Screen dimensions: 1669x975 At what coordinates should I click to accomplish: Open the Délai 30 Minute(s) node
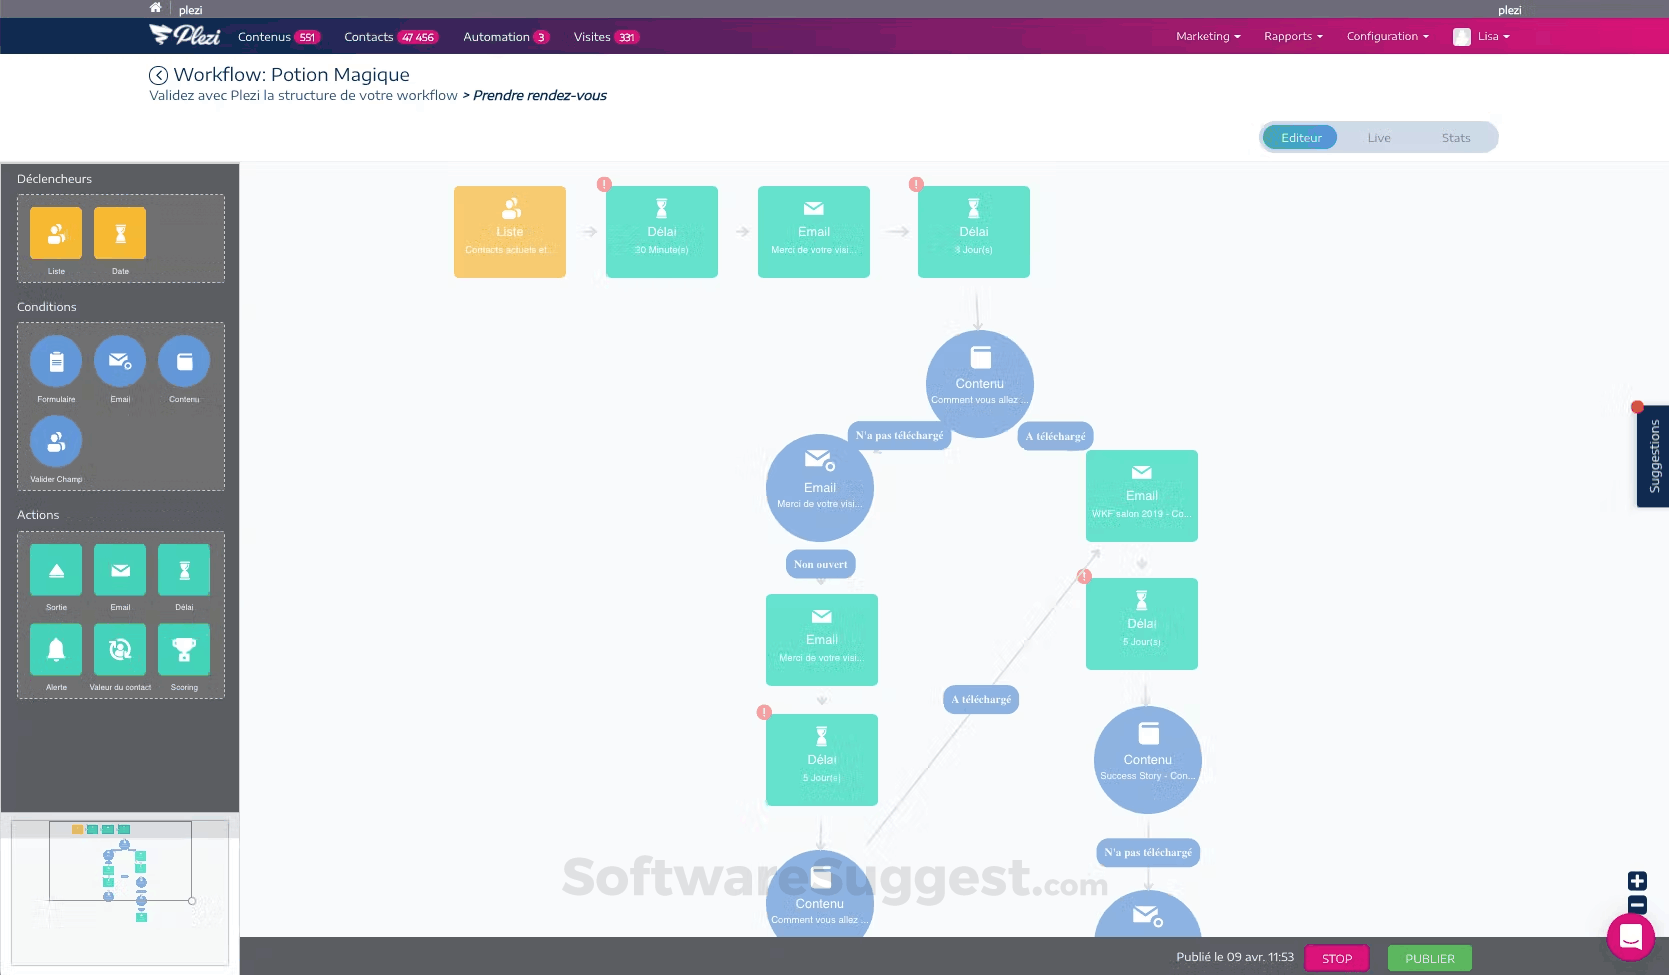point(662,232)
